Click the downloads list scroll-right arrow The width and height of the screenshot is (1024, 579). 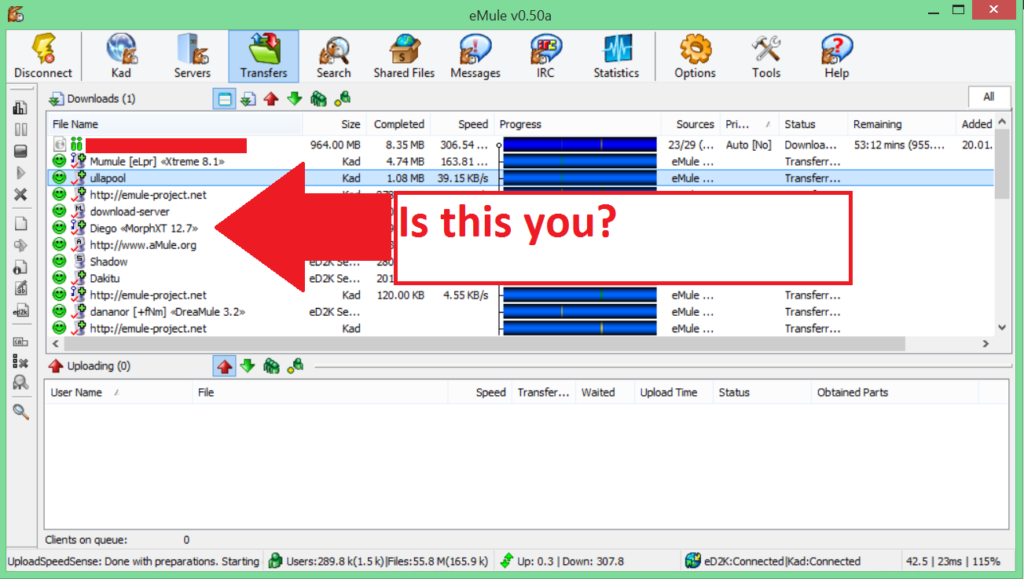986,343
